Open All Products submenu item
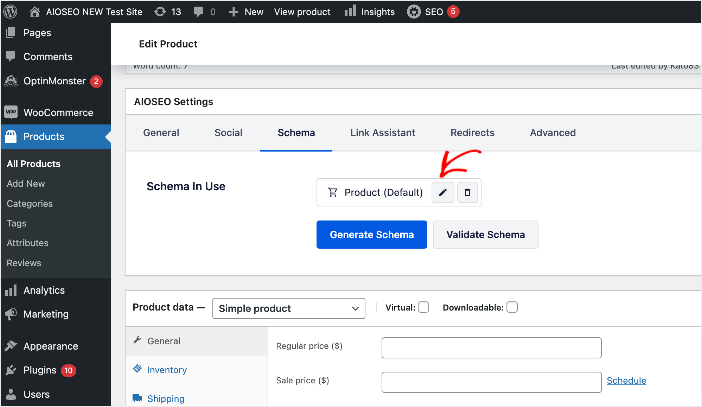702x407 pixels. 34,164
